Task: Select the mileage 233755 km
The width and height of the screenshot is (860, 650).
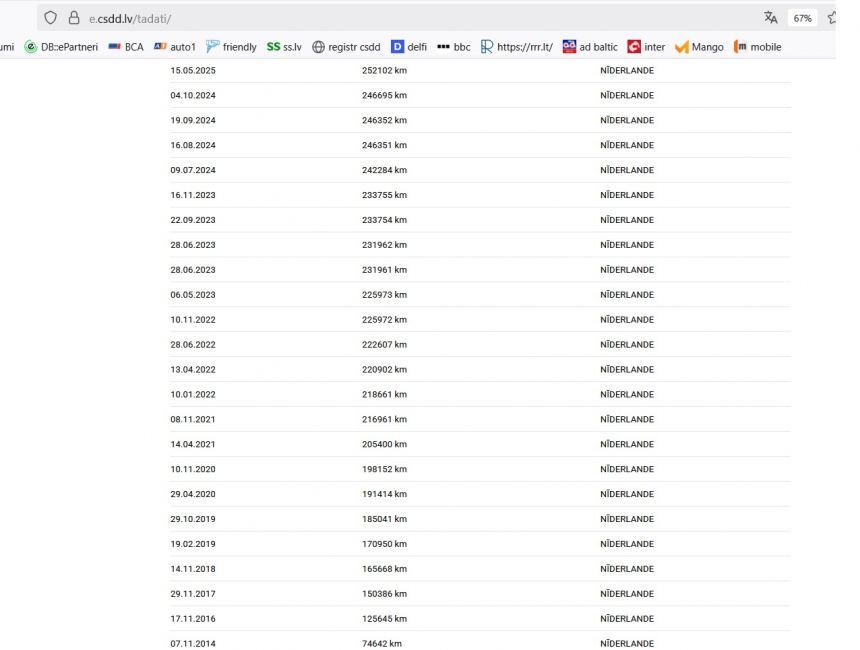Action: pos(384,195)
